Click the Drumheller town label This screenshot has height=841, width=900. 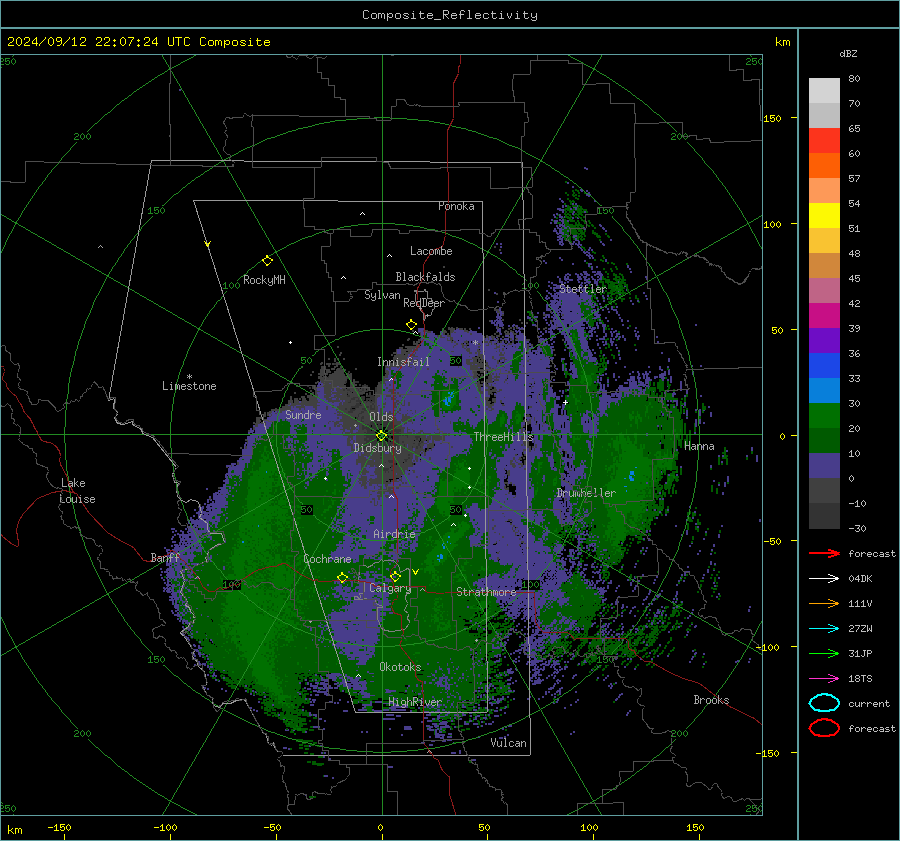[586, 493]
